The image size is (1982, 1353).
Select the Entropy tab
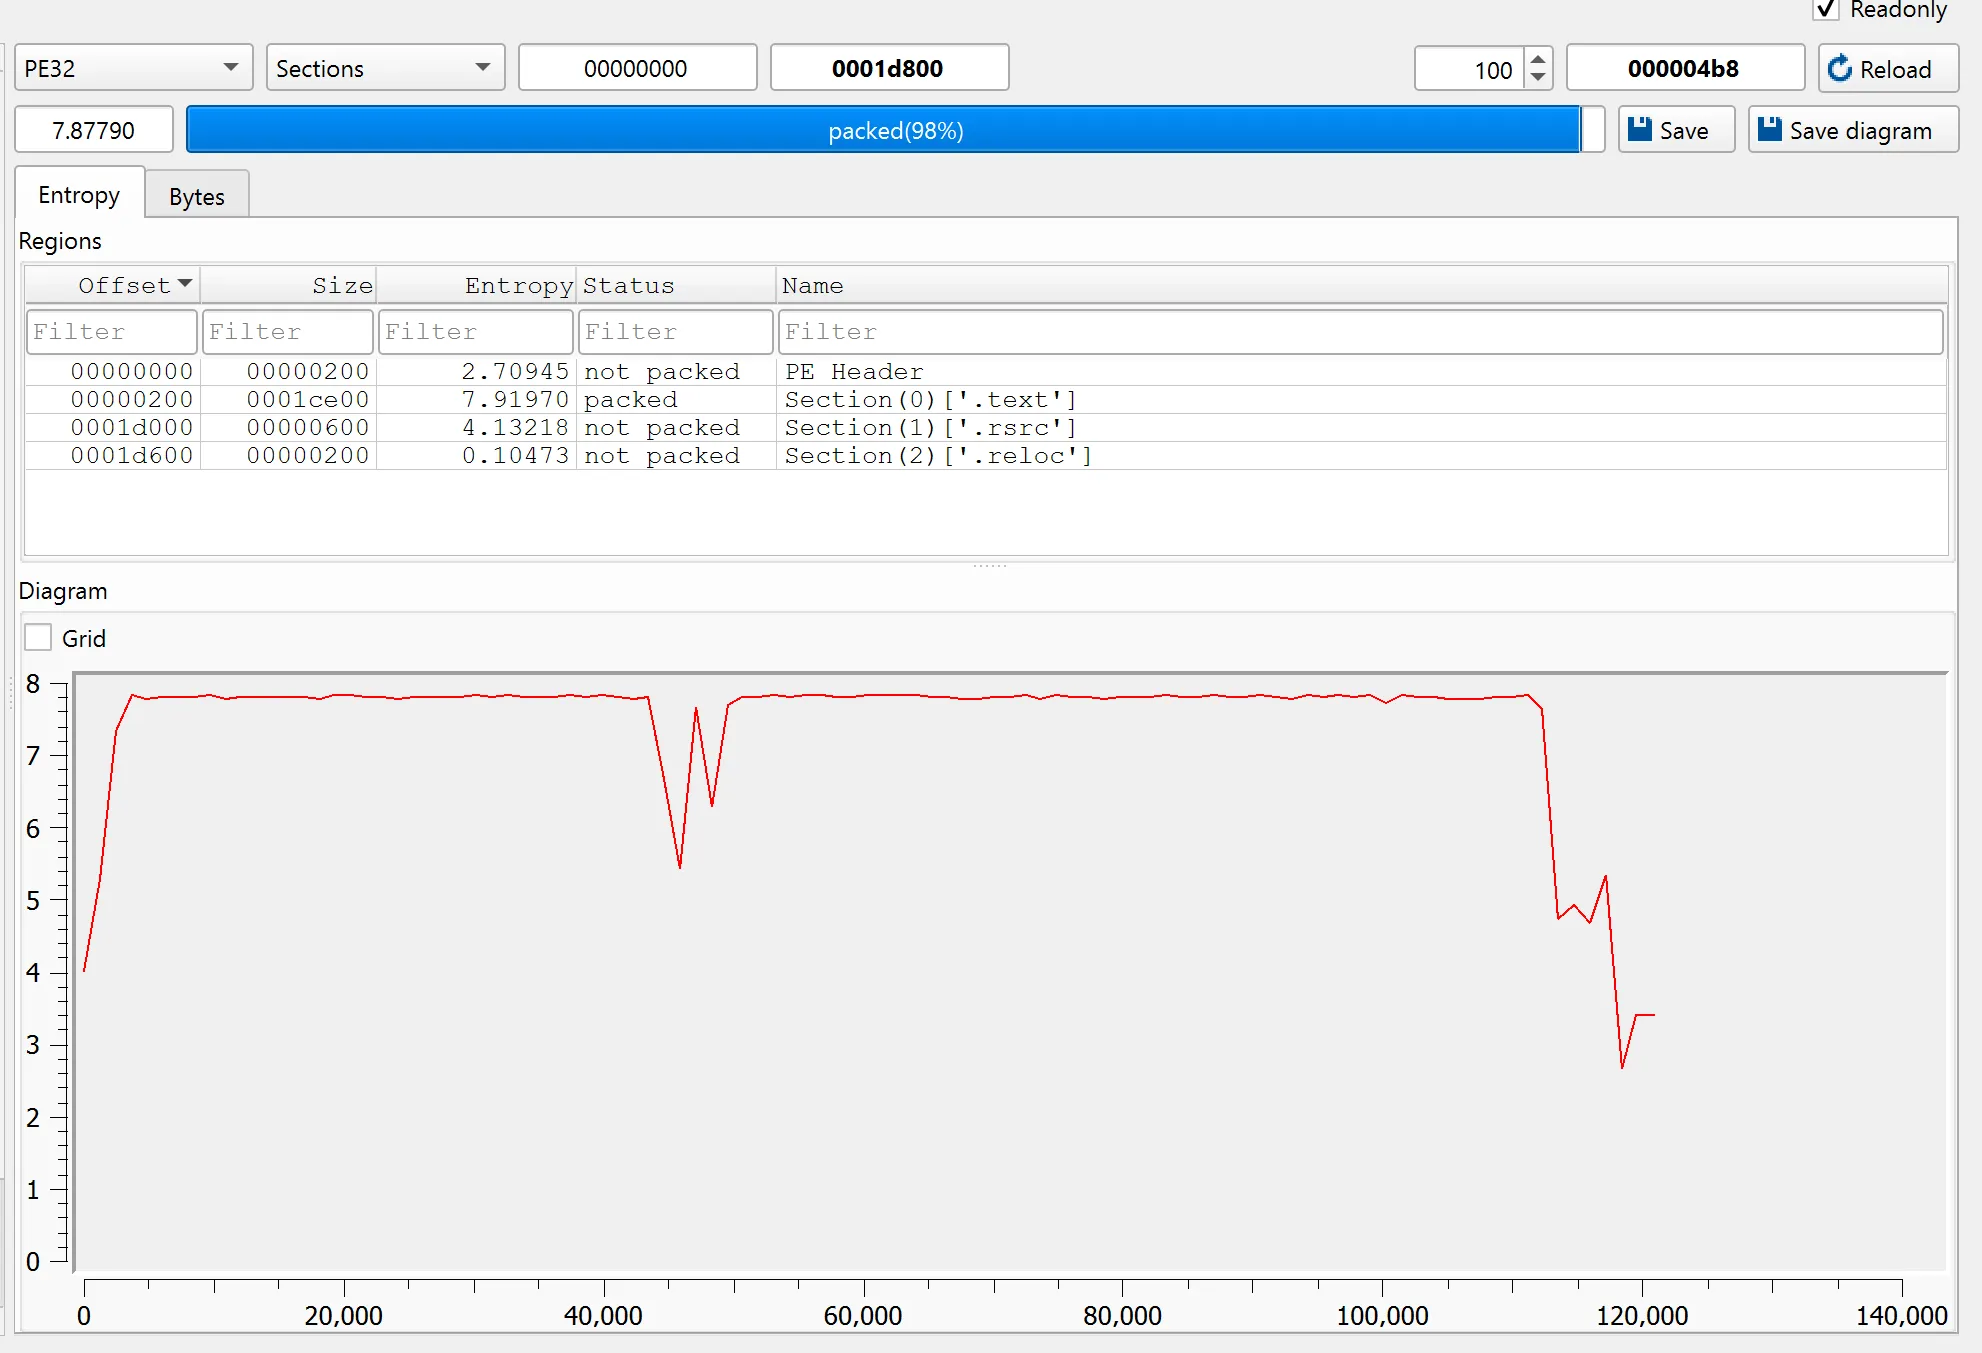click(79, 195)
